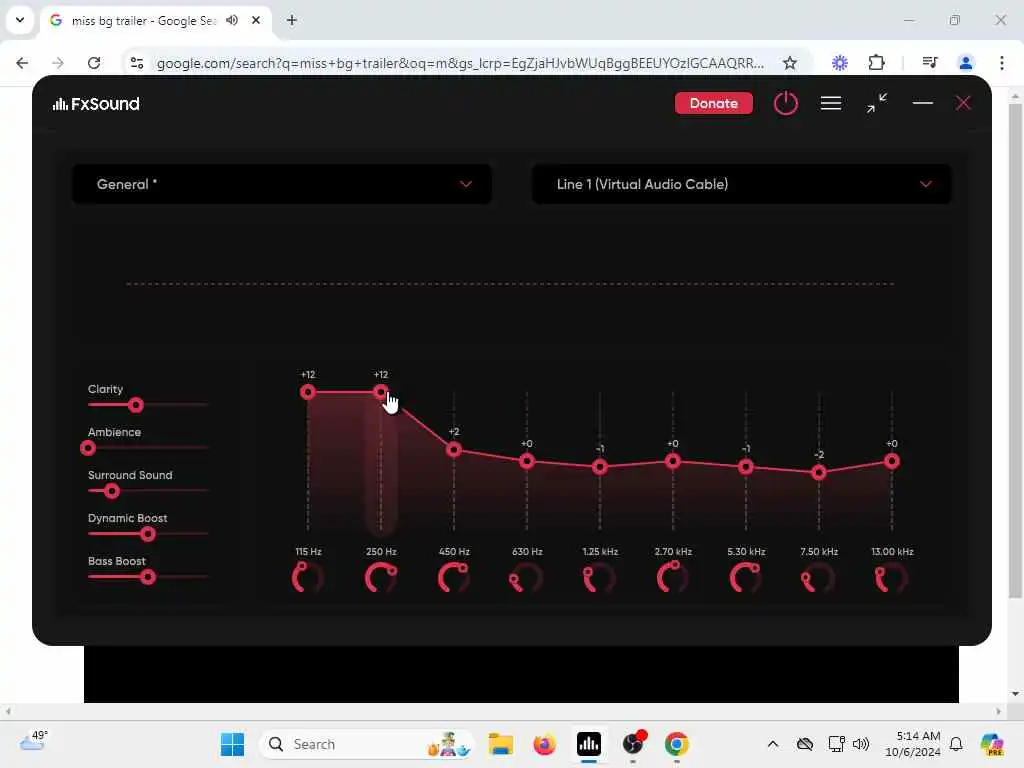This screenshot has height=768, width=1024.
Task: Click the 7.50 kHz EQ band point
Action: coord(819,473)
